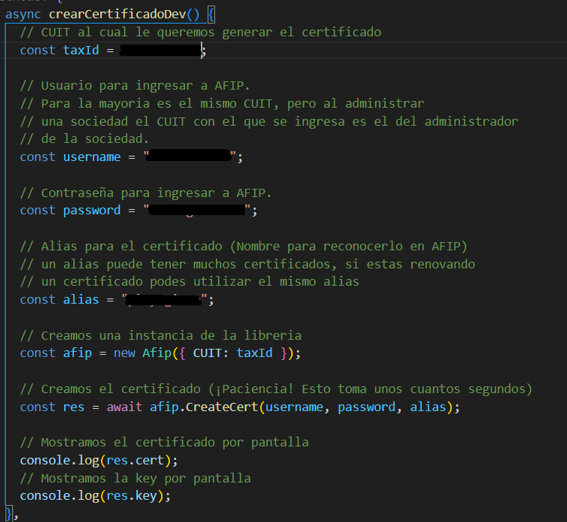Click the opening curly brace after crearCertificadoDev()
Image resolution: width=567 pixels, height=522 pixels.
(211, 15)
